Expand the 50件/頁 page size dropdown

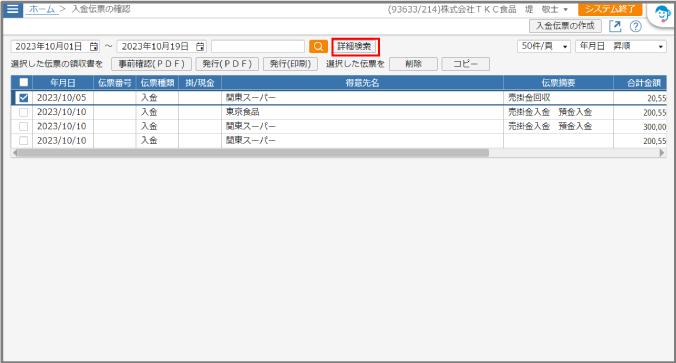(544, 46)
